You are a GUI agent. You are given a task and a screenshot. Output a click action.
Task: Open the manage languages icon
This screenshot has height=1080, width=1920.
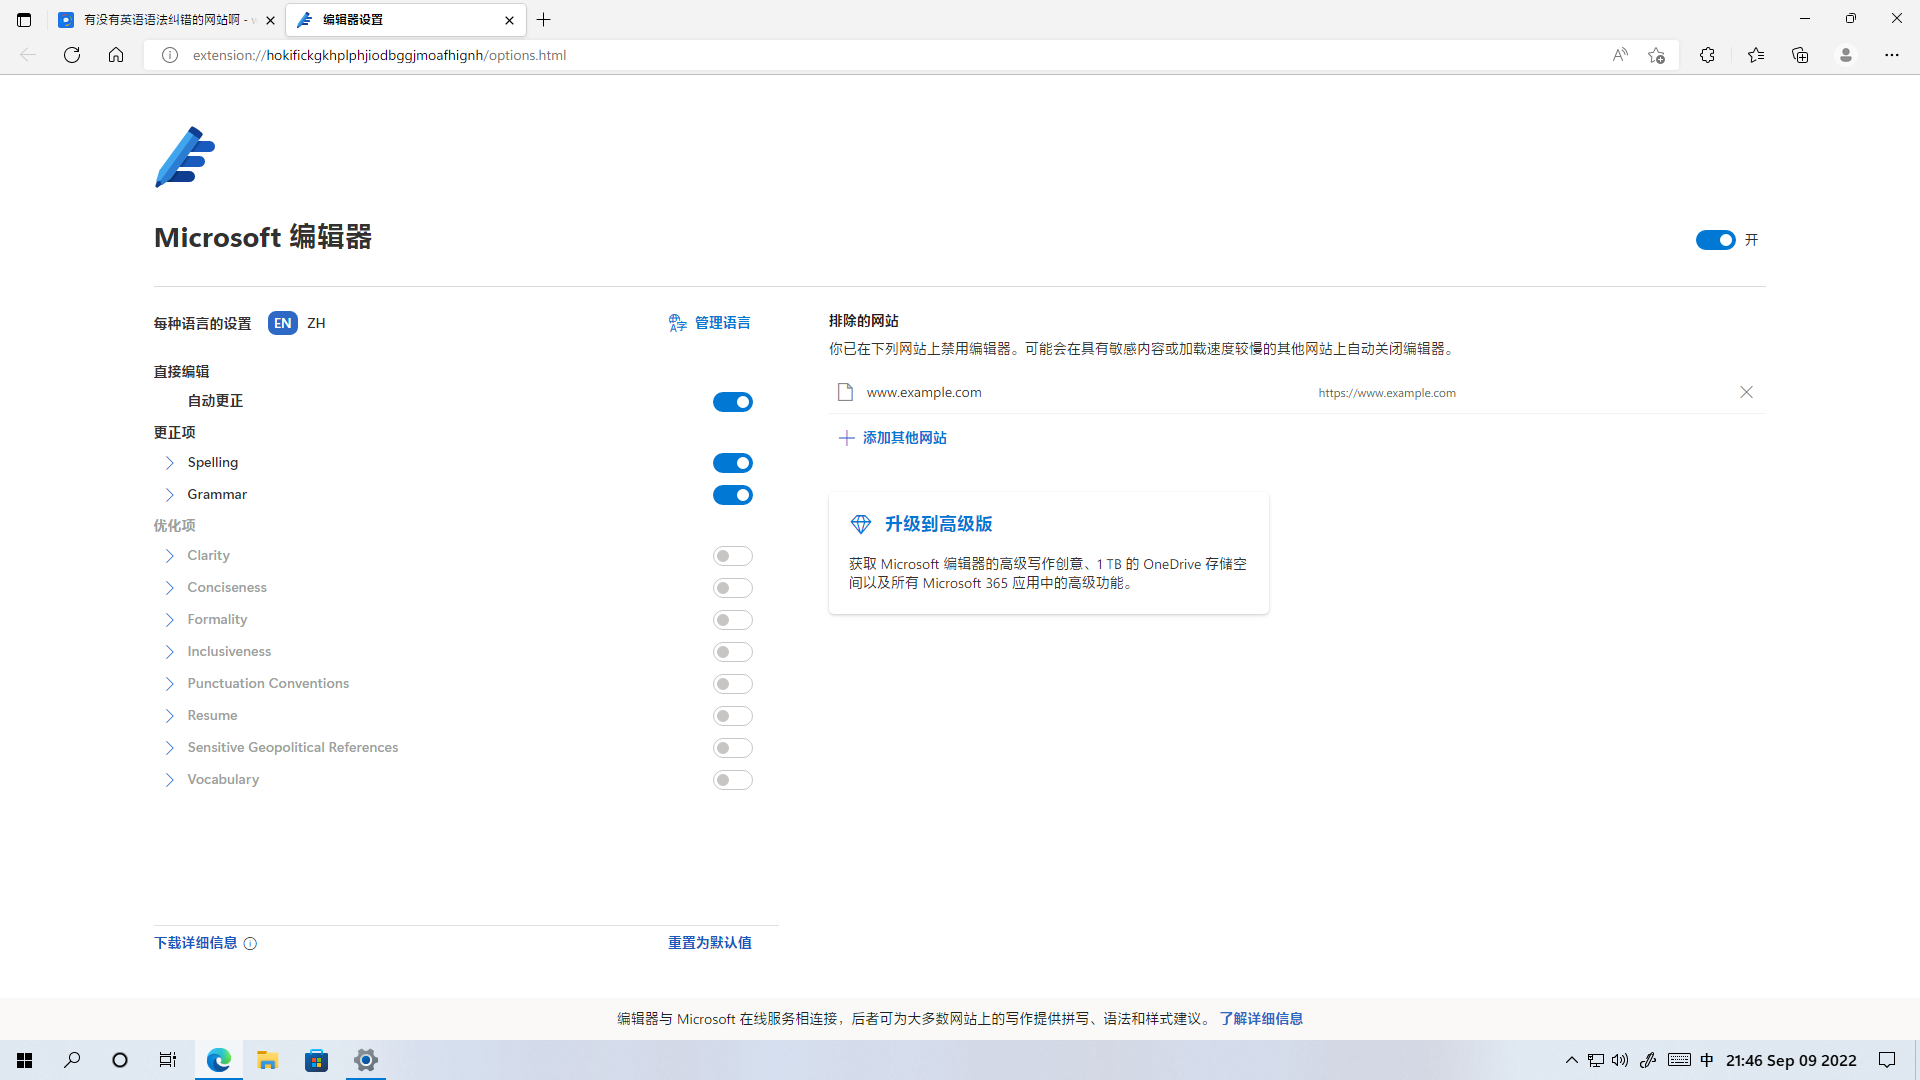coord(678,323)
